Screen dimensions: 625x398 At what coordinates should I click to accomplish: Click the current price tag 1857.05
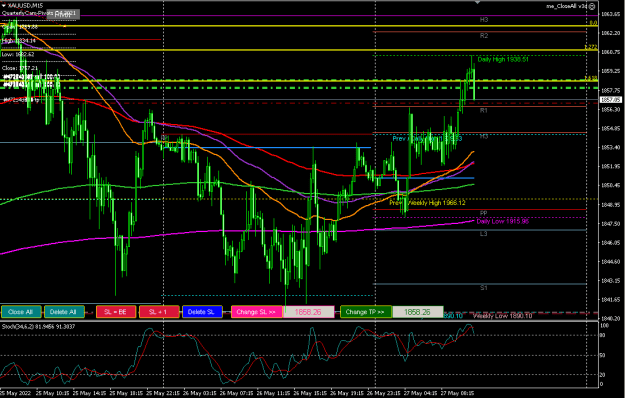click(611, 100)
